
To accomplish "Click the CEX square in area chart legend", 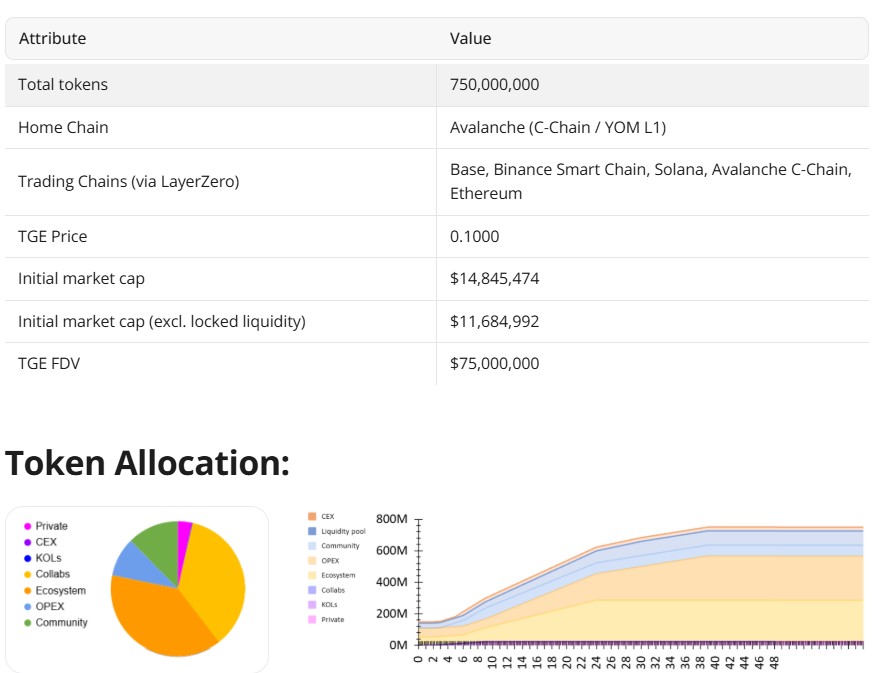I will coord(311,517).
